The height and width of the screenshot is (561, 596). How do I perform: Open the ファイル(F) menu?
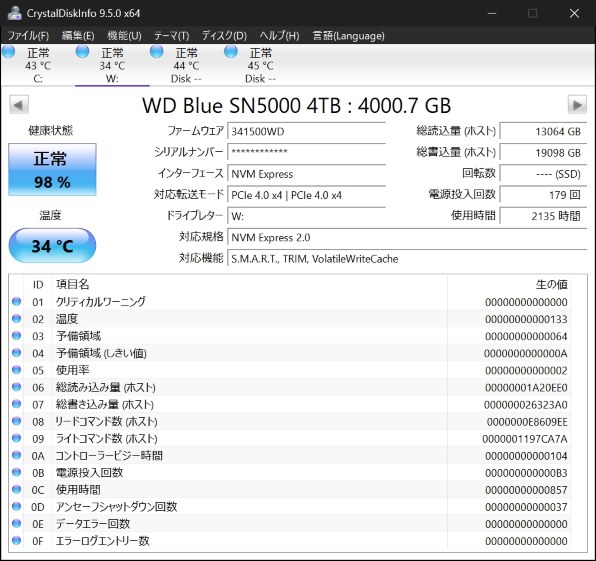point(28,36)
